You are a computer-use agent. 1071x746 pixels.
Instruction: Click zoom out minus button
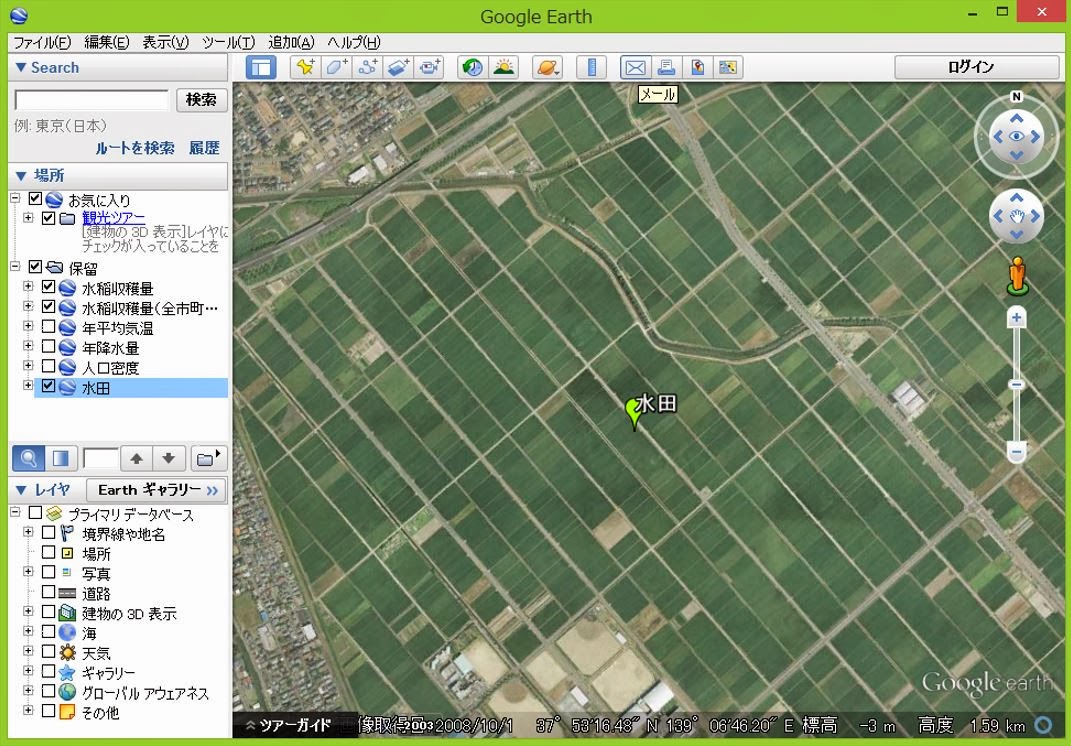coord(1016,452)
